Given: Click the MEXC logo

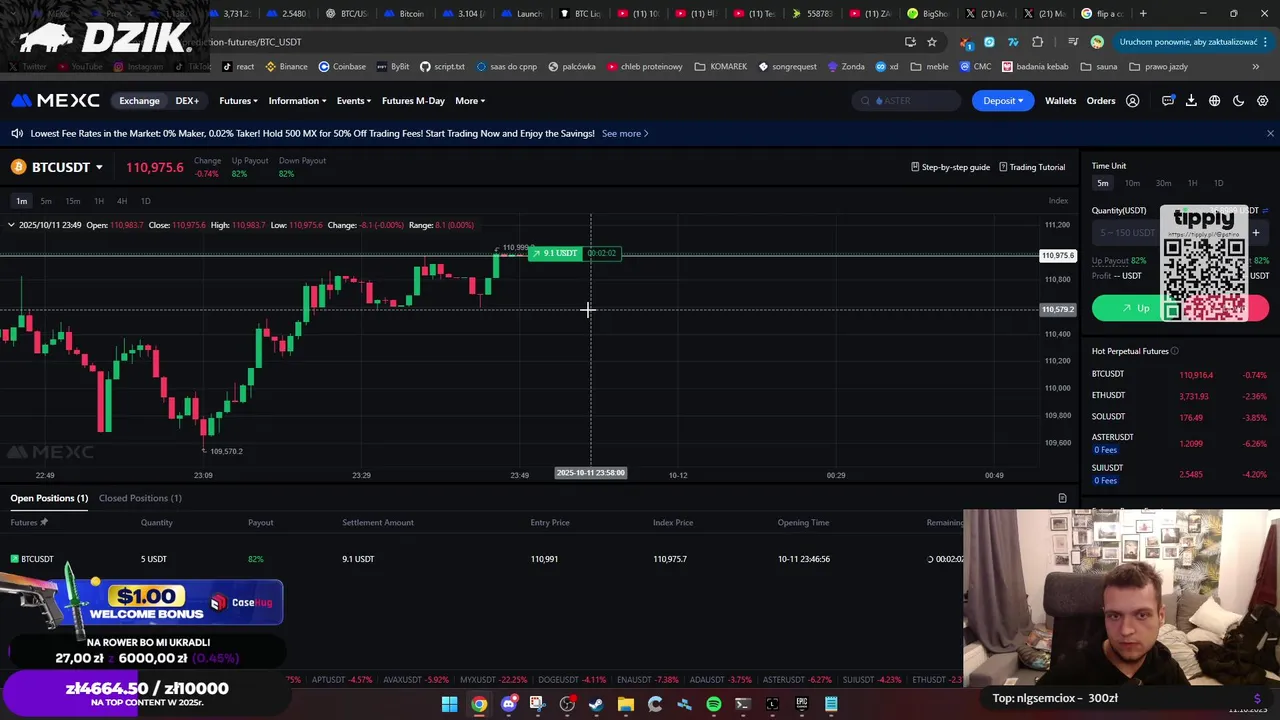Looking at the screenshot, I should click(x=55, y=101).
